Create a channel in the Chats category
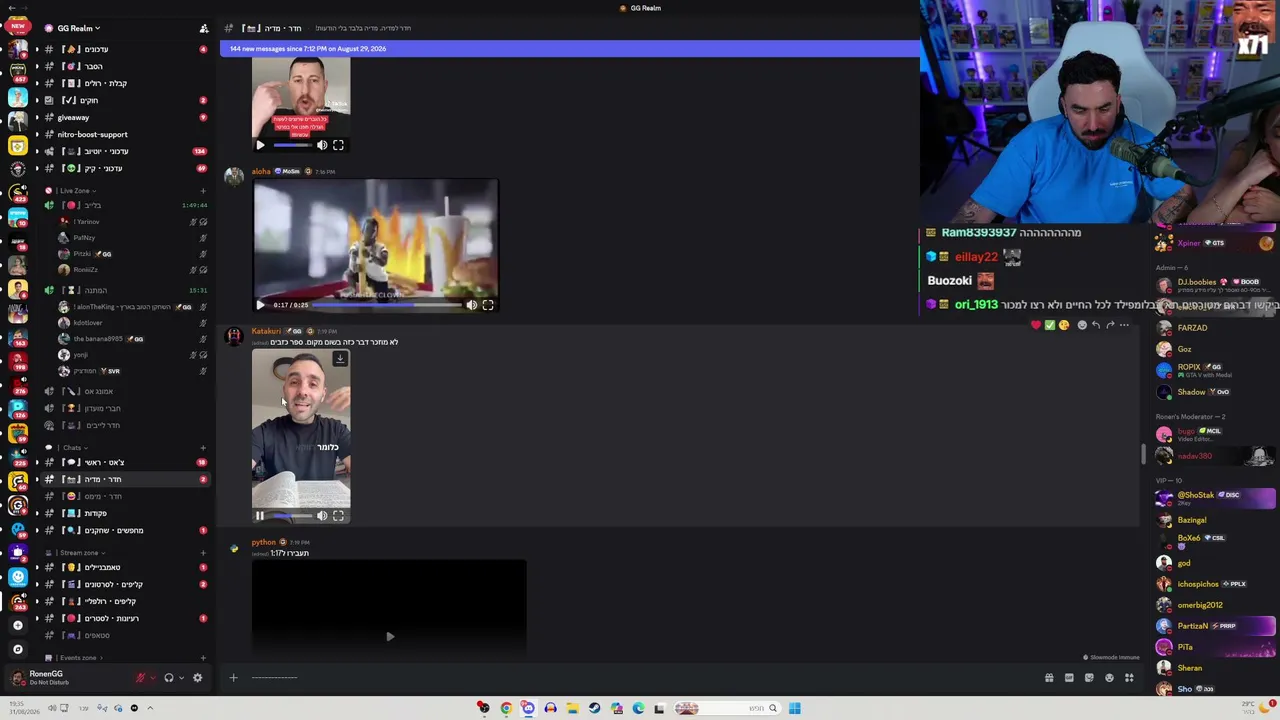1280x720 pixels. 203,447
